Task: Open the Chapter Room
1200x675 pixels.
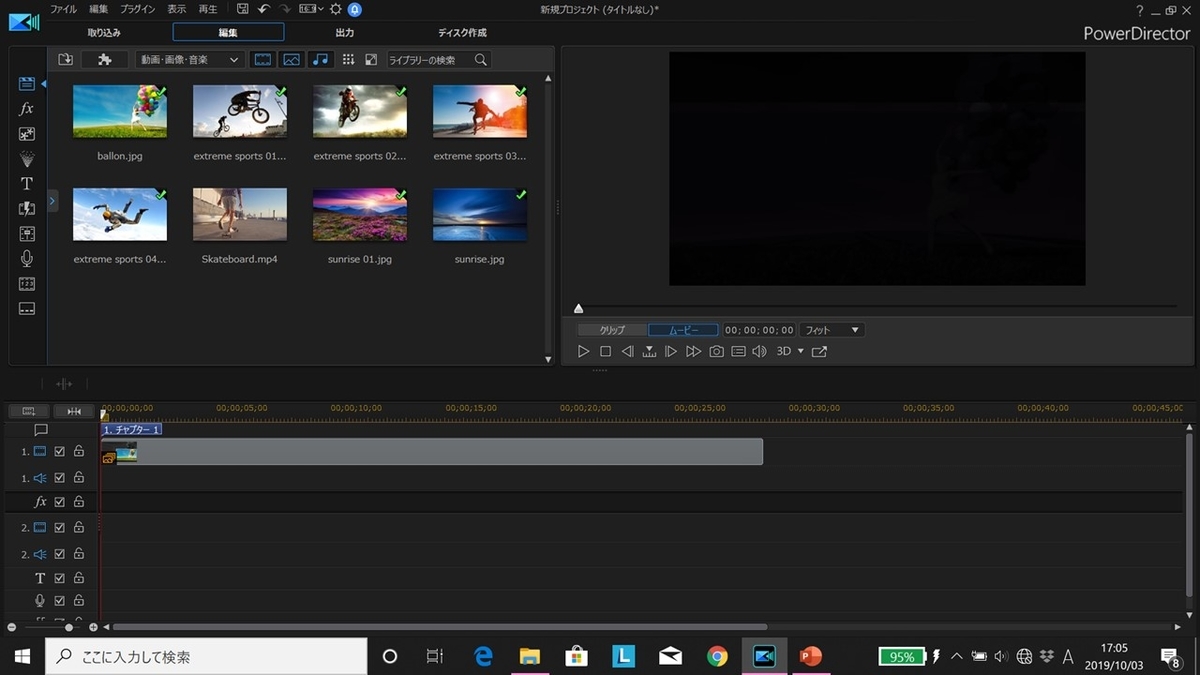Action: (27, 284)
